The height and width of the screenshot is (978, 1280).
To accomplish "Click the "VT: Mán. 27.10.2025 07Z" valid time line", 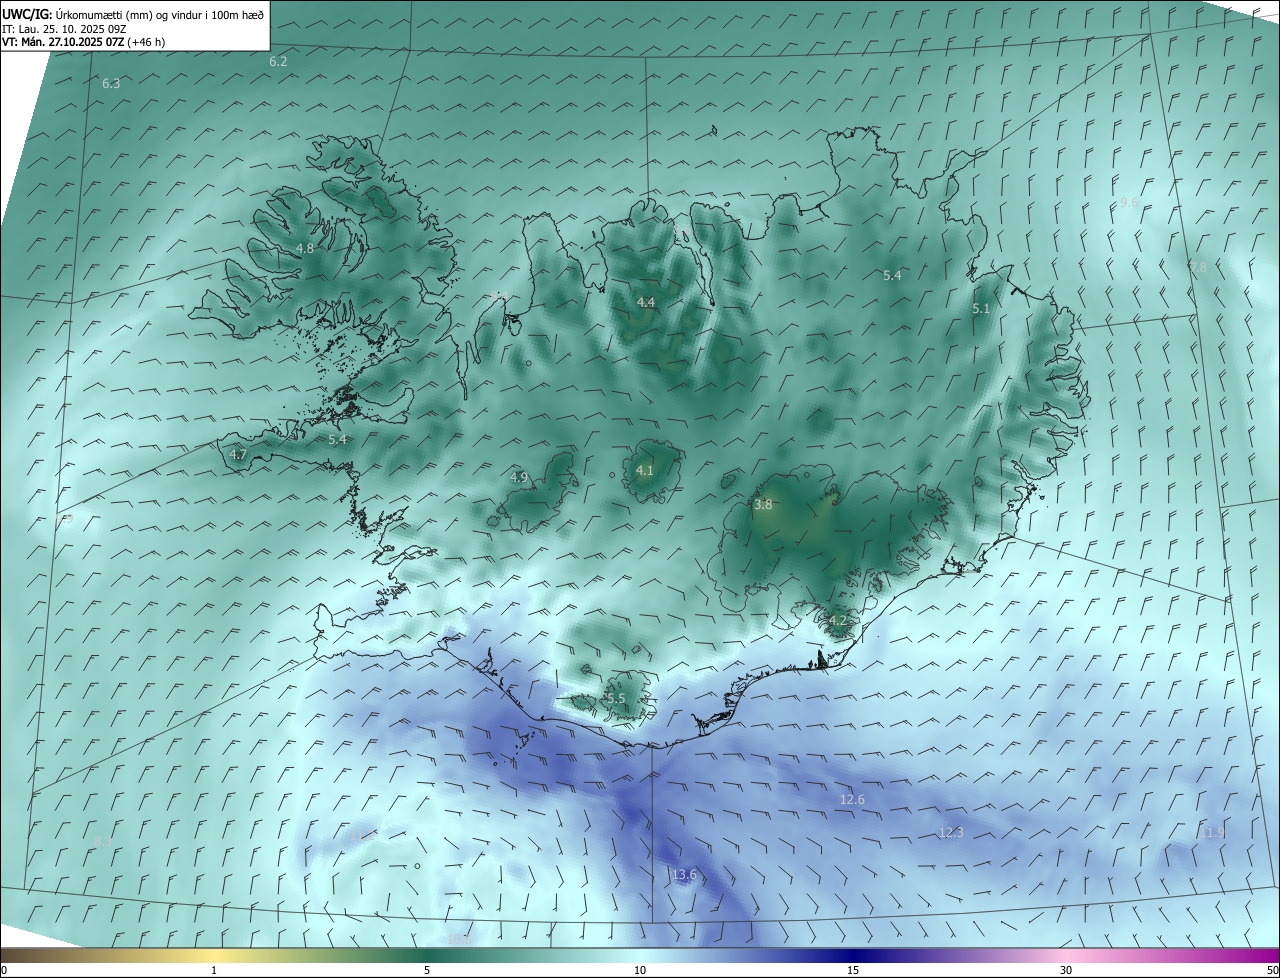I will click(x=82, y=42).
